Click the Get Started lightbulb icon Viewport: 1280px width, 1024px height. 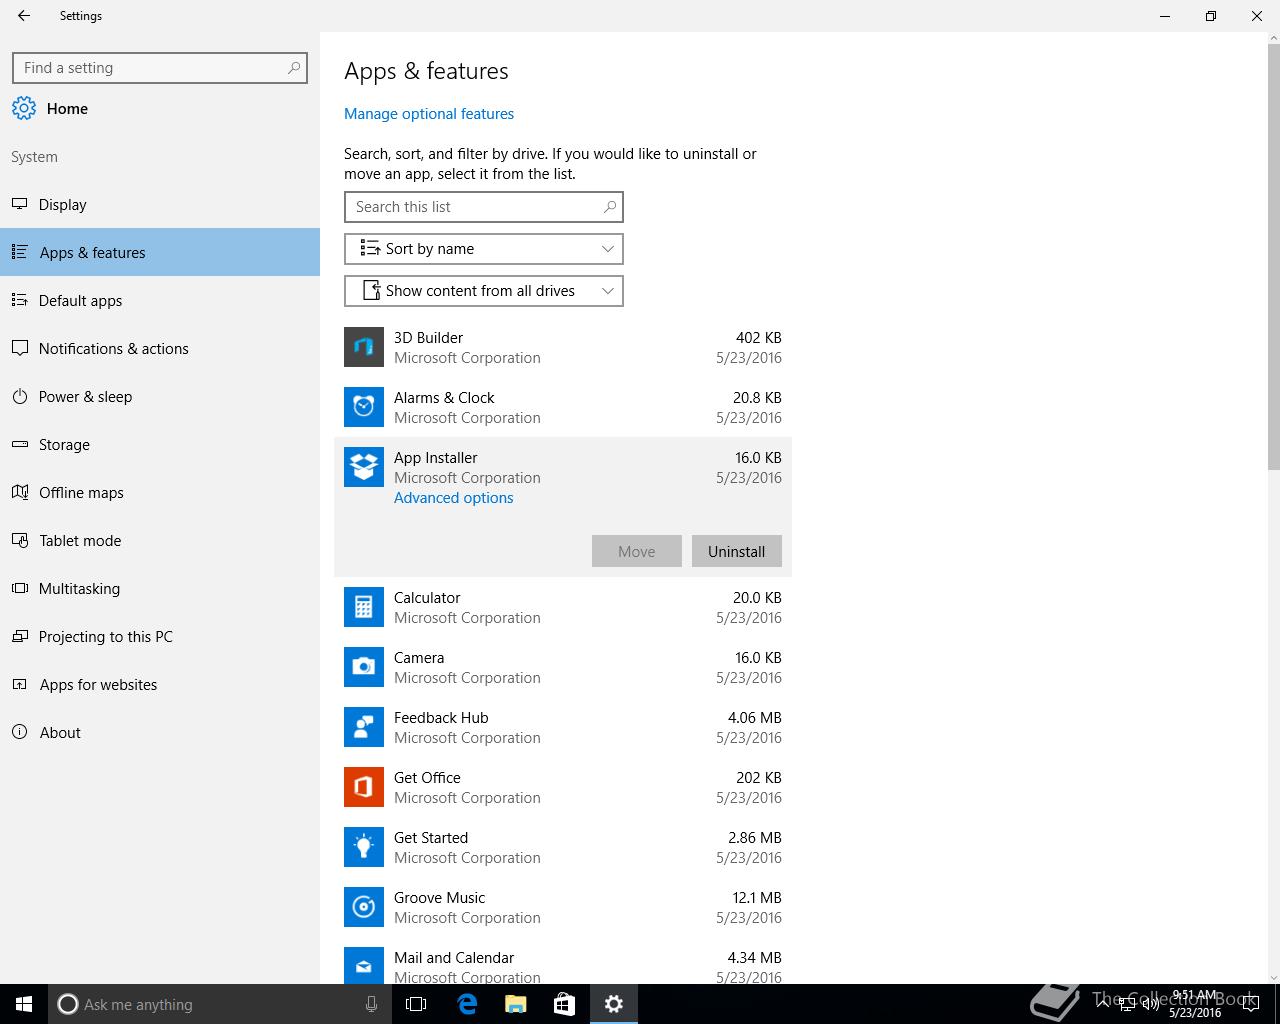364,847
